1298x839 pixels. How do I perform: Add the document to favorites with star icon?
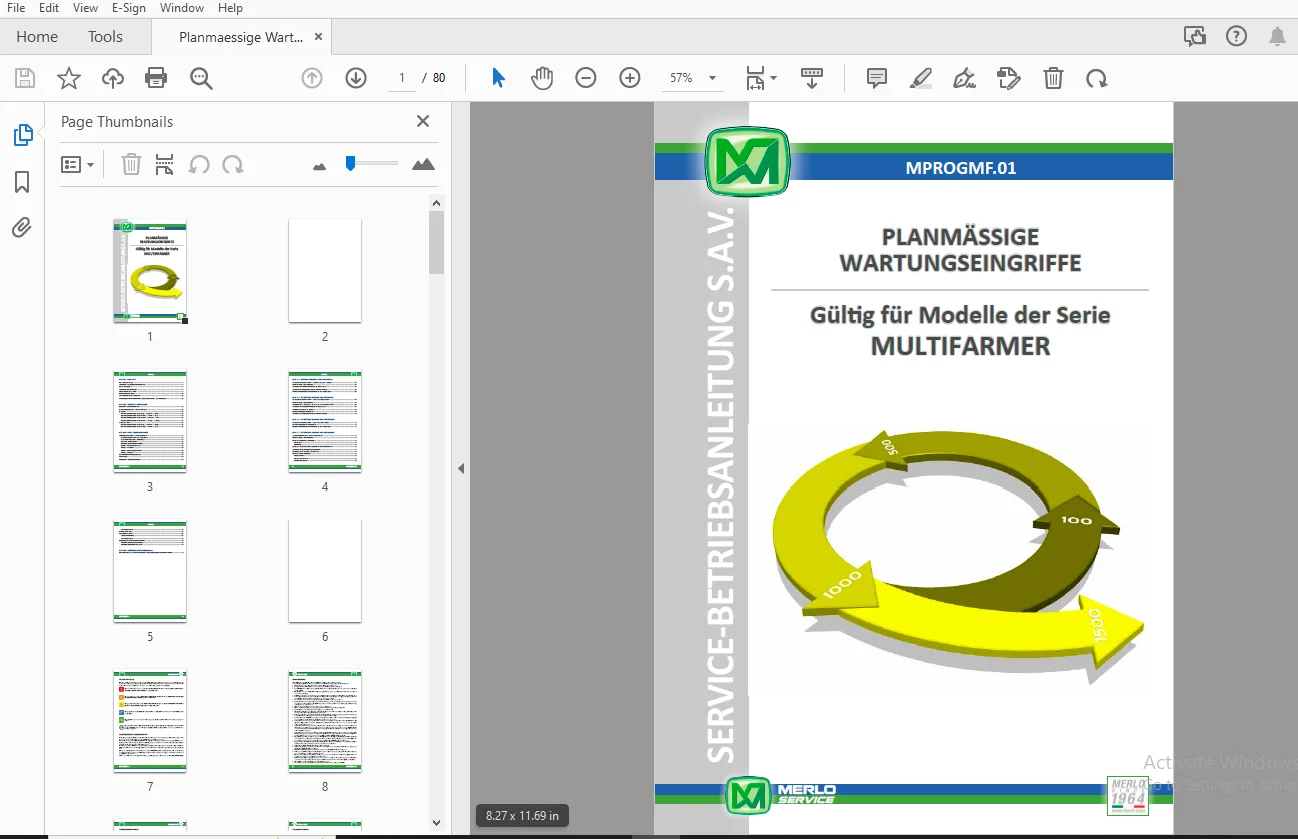(69, 78)
